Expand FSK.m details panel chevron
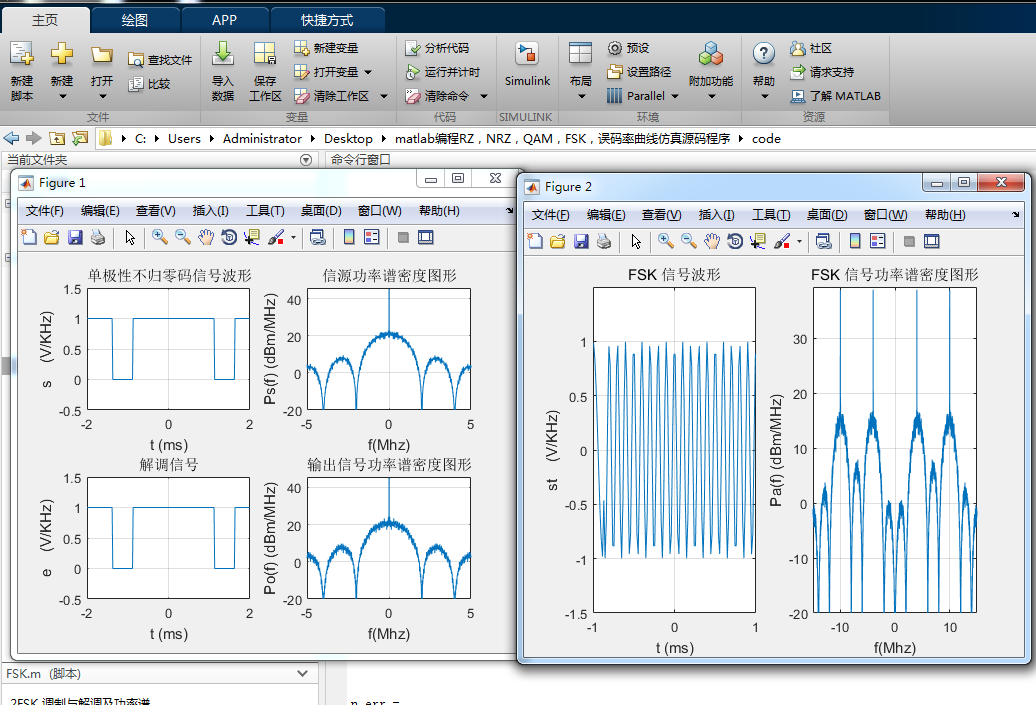The image size is (1036, 705). point(303,673)
